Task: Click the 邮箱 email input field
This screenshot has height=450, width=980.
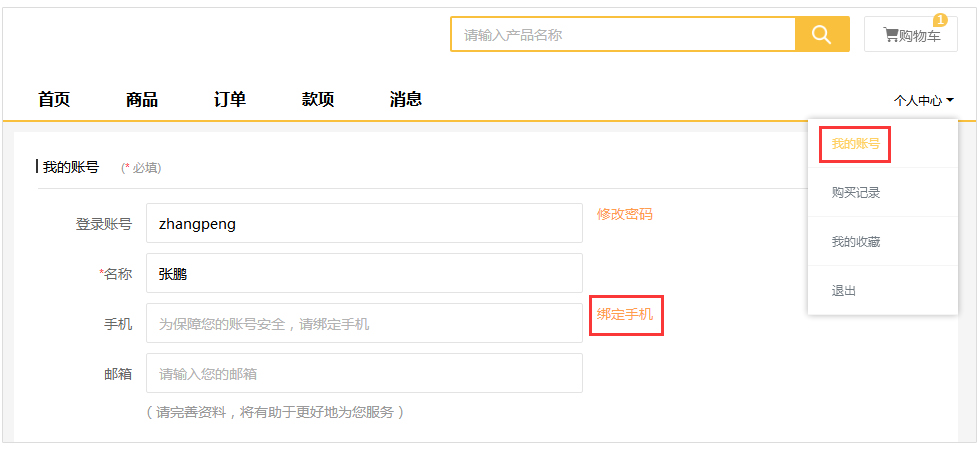Action: (x=364, y=373)
